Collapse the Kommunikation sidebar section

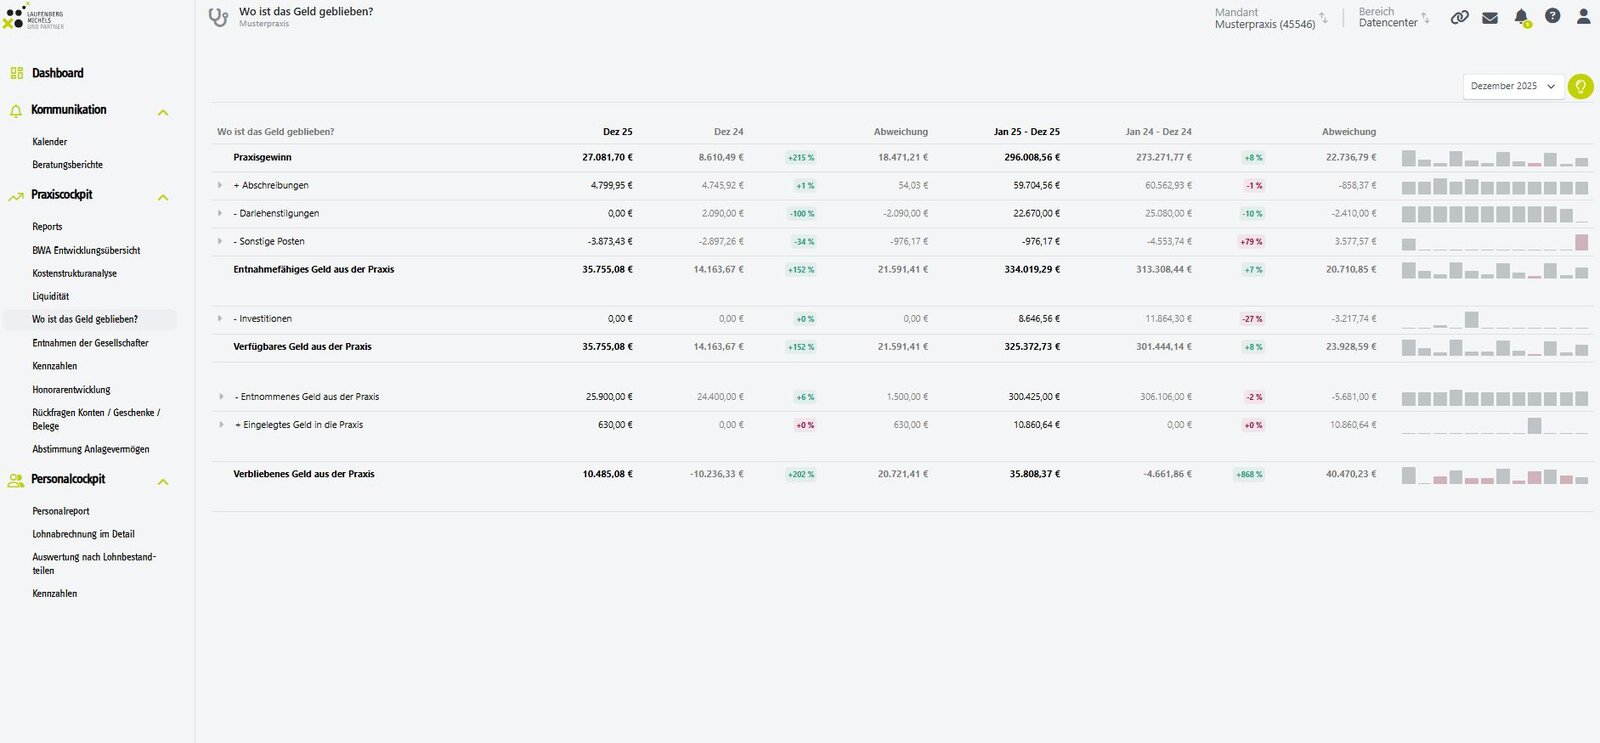click(163, 112)
